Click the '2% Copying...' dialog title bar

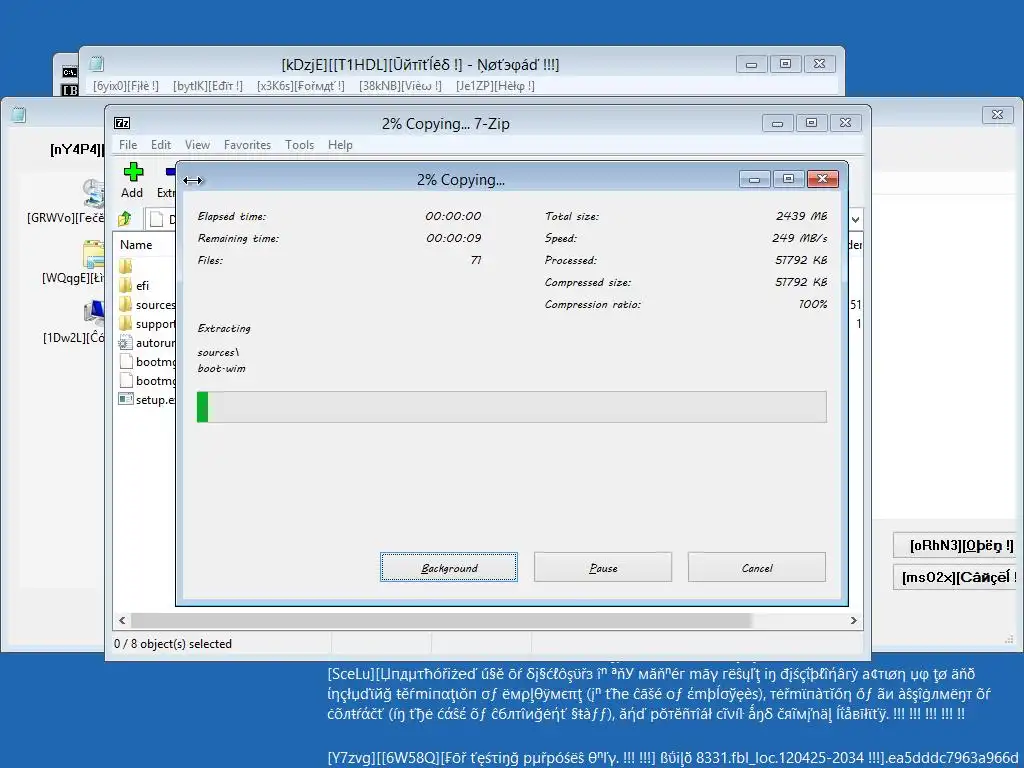460,180
